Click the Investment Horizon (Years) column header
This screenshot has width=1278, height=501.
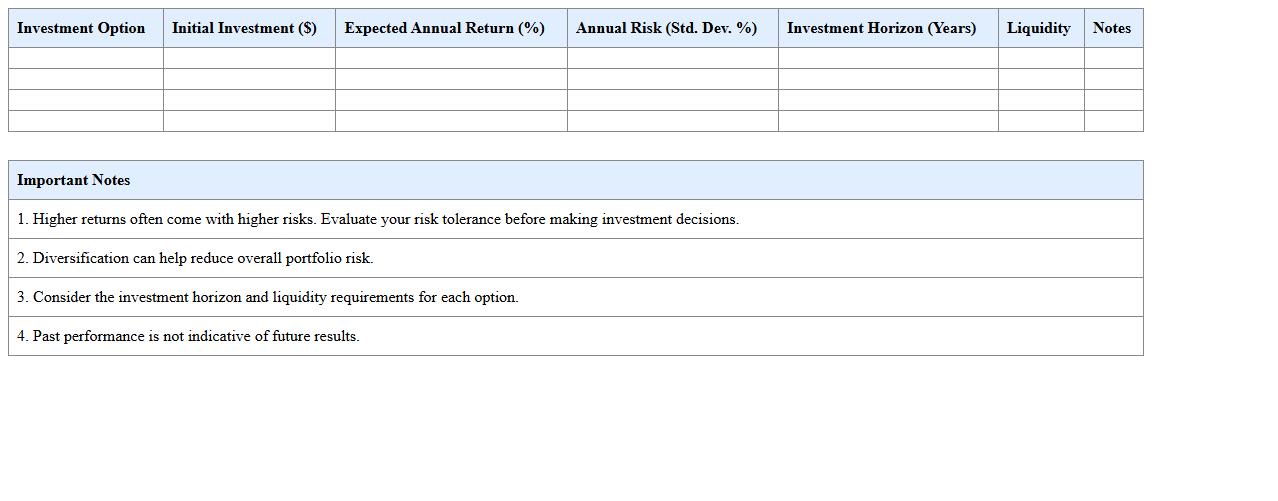pos(881,28)
